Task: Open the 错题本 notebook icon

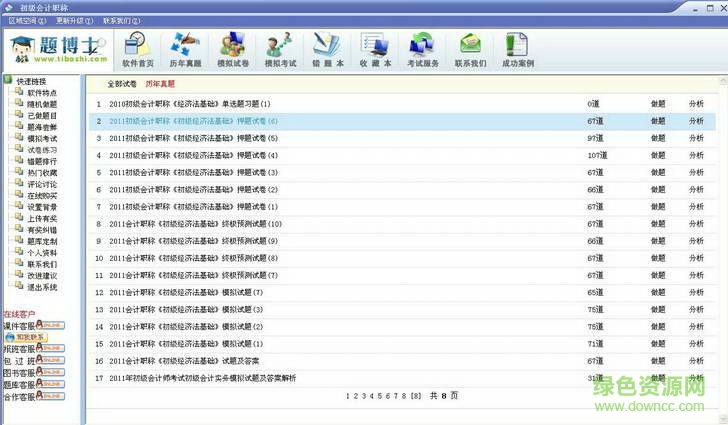Action: coord(327,49)
